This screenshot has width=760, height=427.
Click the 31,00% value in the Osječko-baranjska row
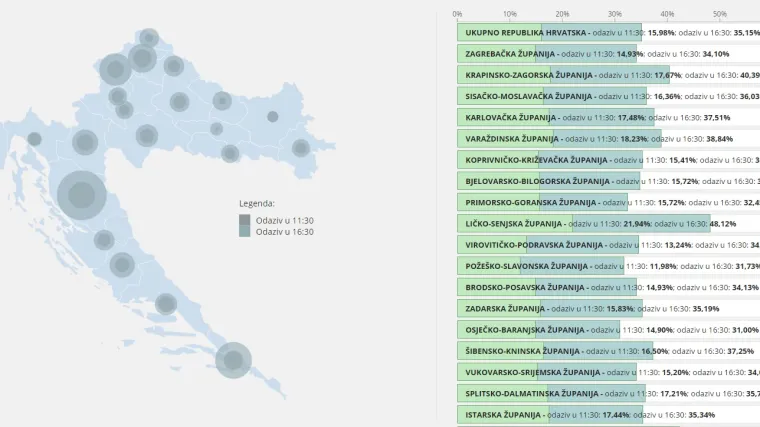point(745,330)
